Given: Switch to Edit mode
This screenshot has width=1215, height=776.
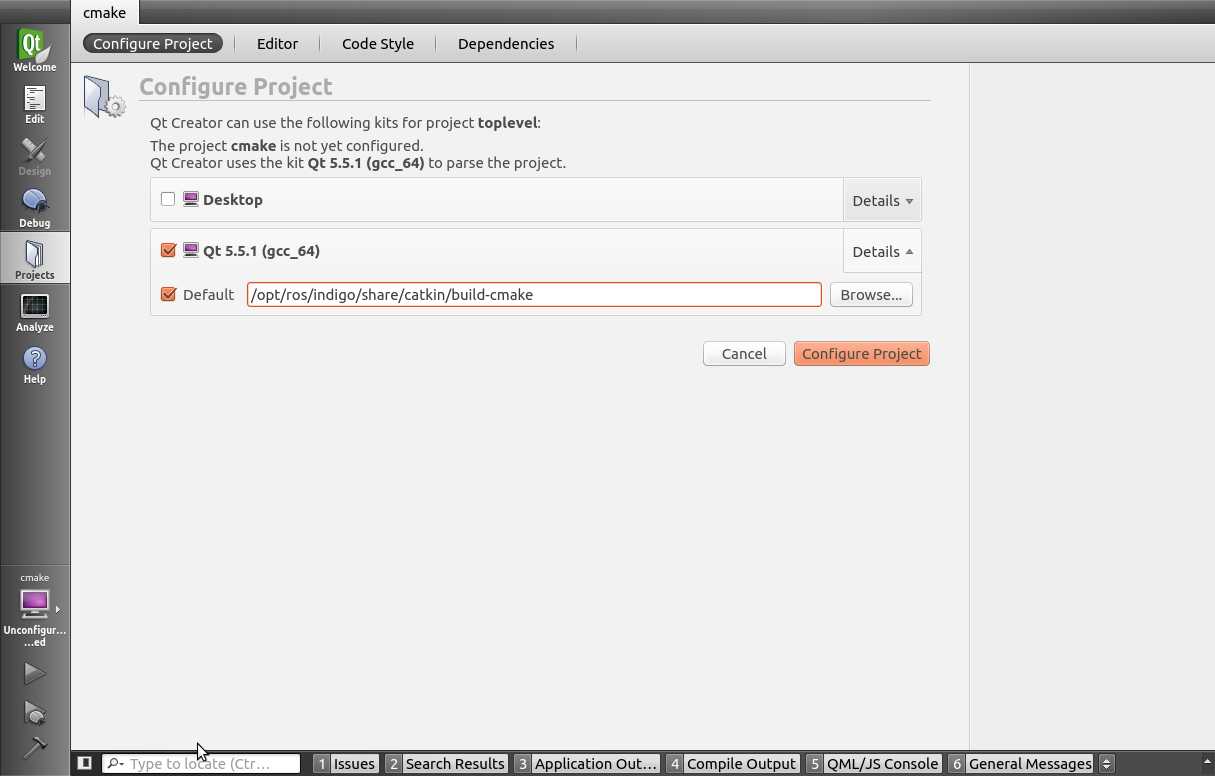Looking at the screenshot, I should pos(34,104).
